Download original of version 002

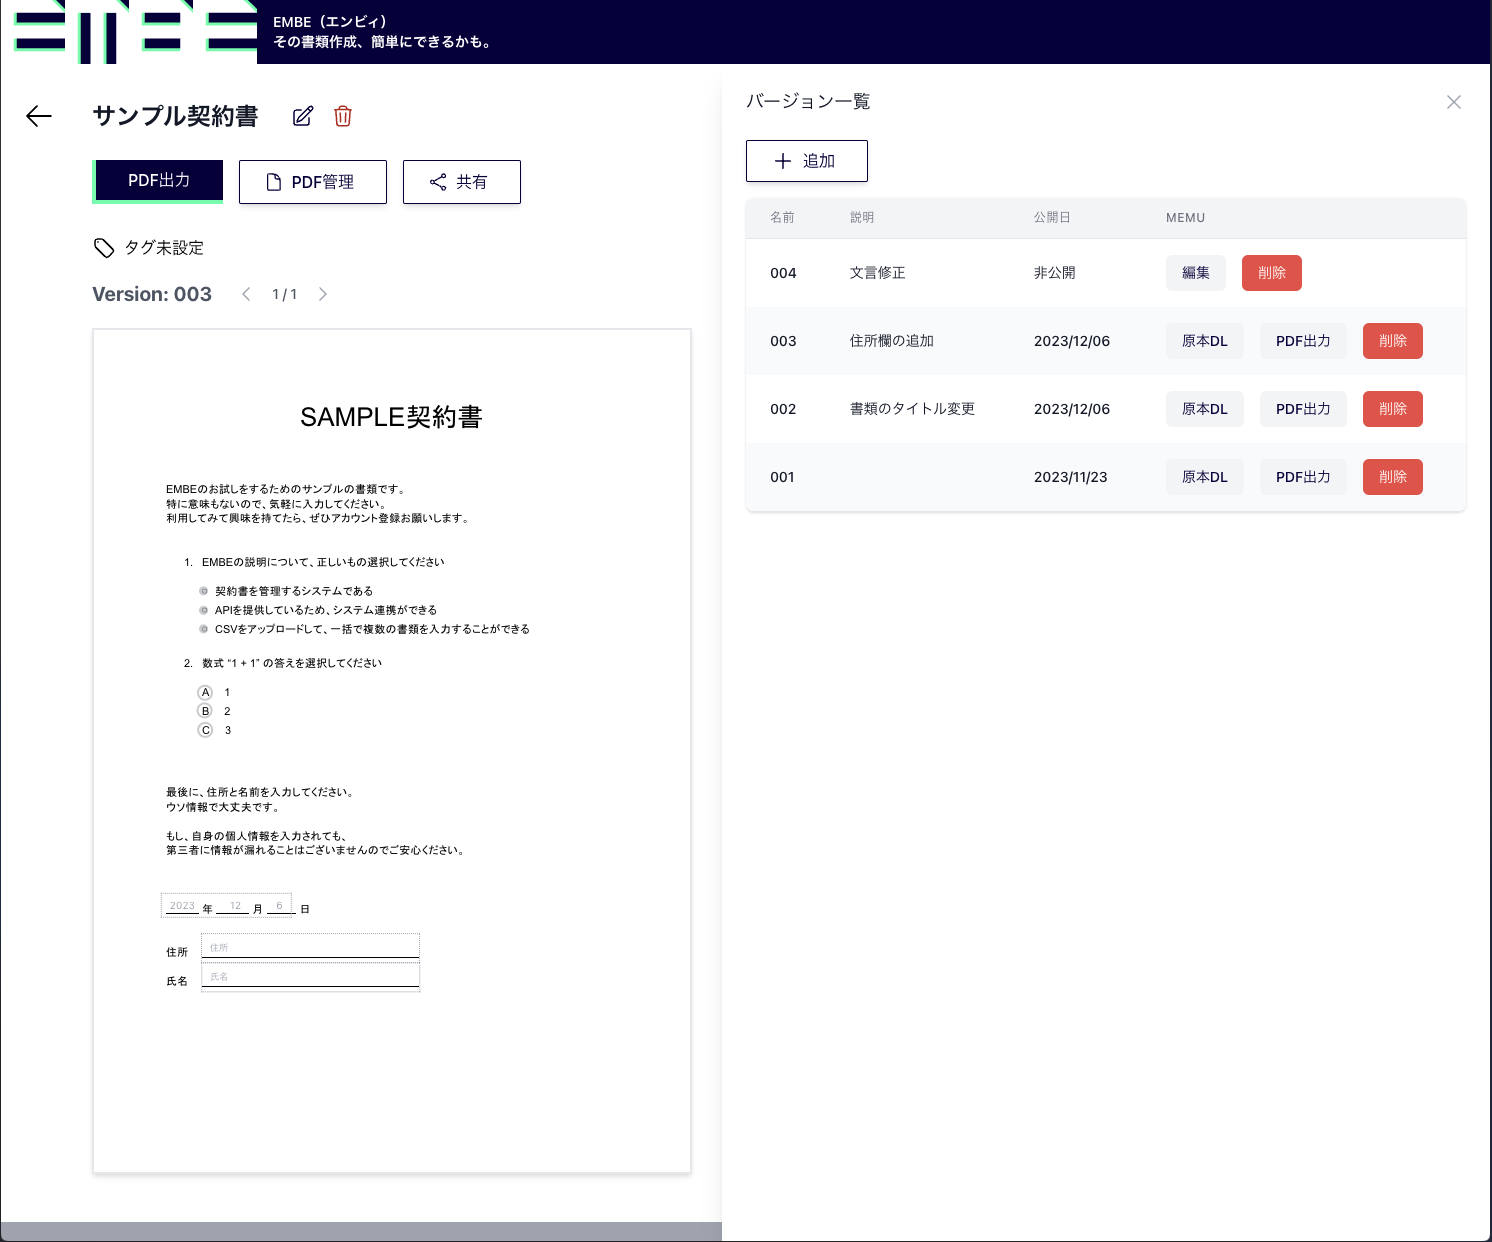coord(1205,409)
